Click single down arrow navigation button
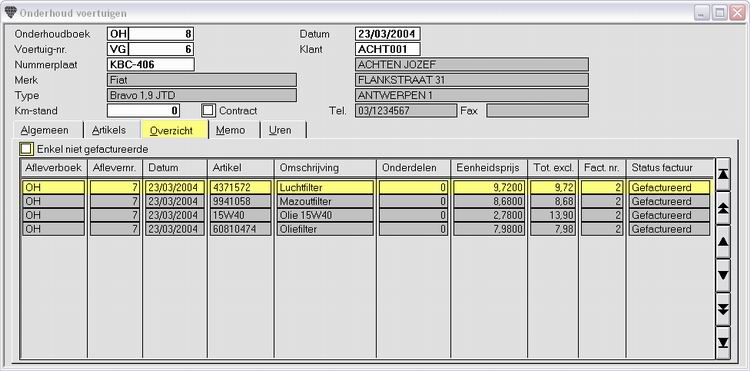 (723, 275)
